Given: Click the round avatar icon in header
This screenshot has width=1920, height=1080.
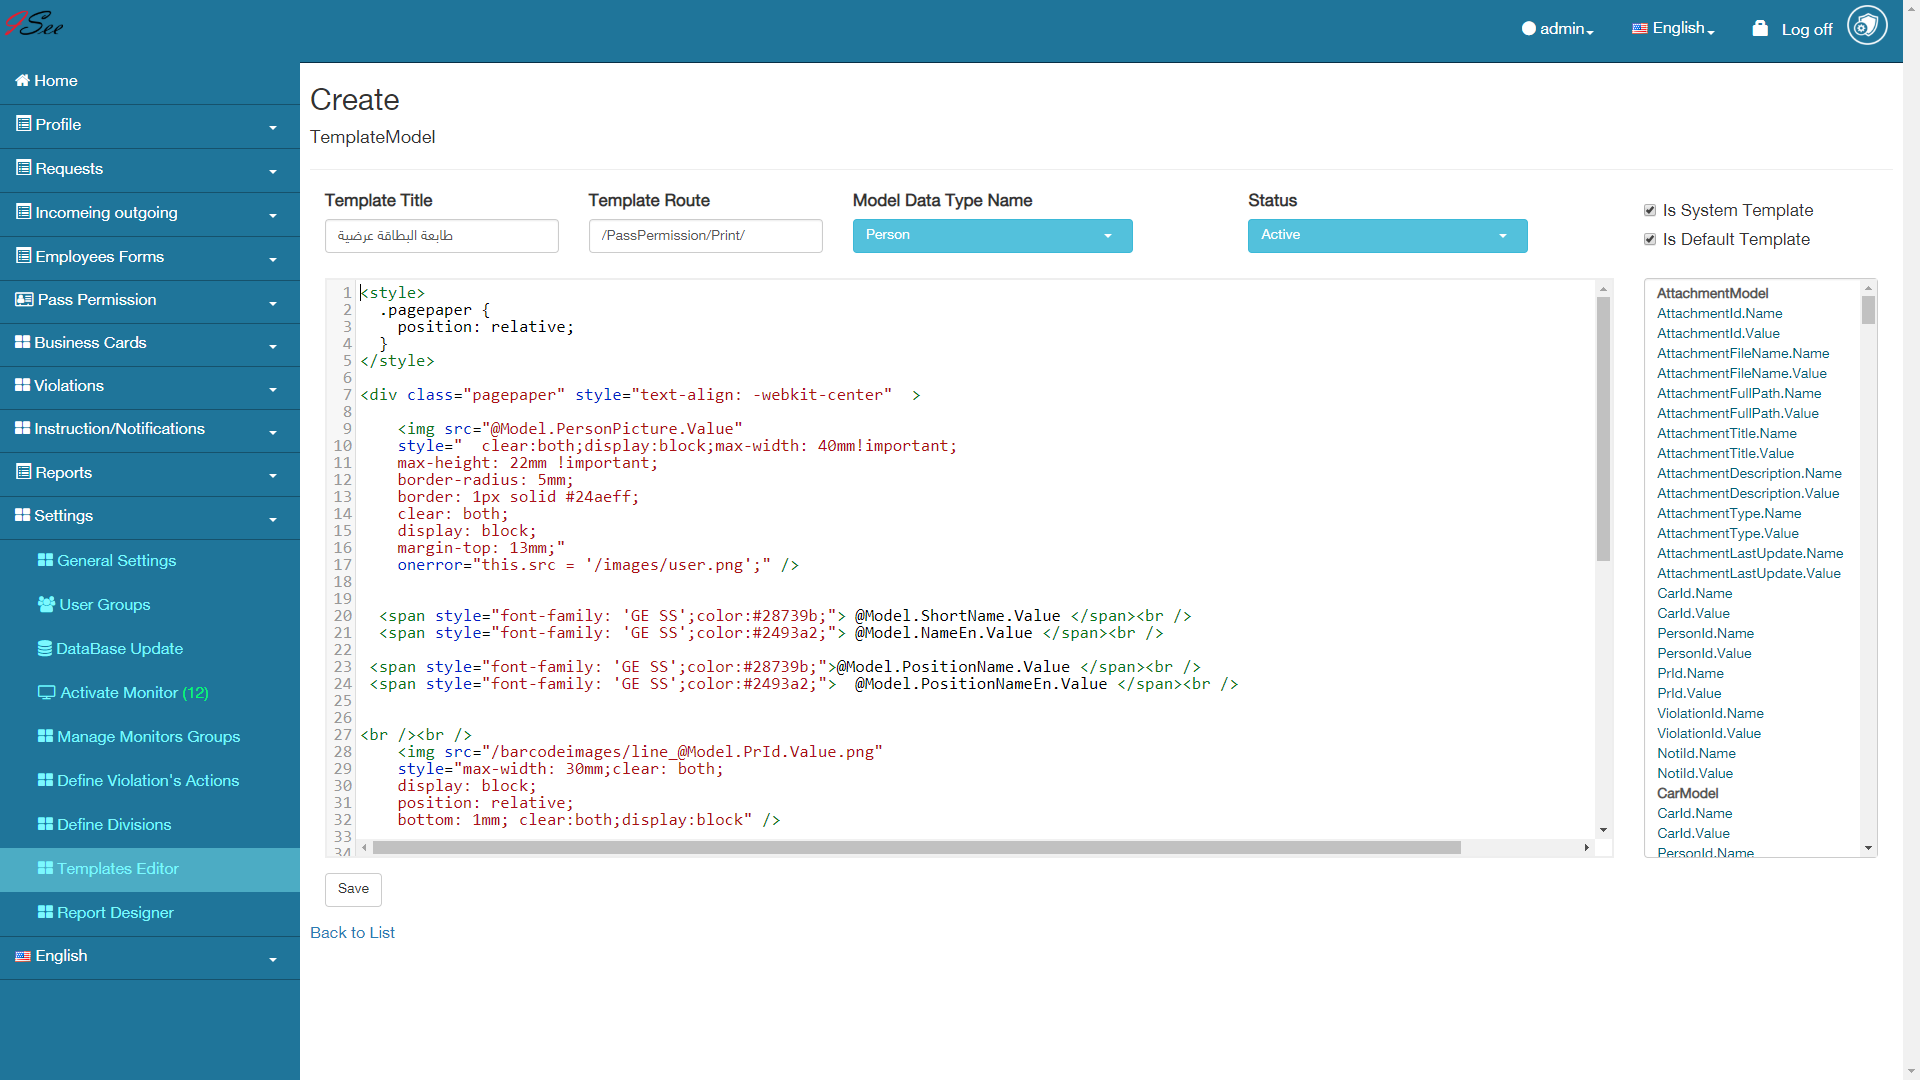Looking at the screenshot, I should [1867, 25].
